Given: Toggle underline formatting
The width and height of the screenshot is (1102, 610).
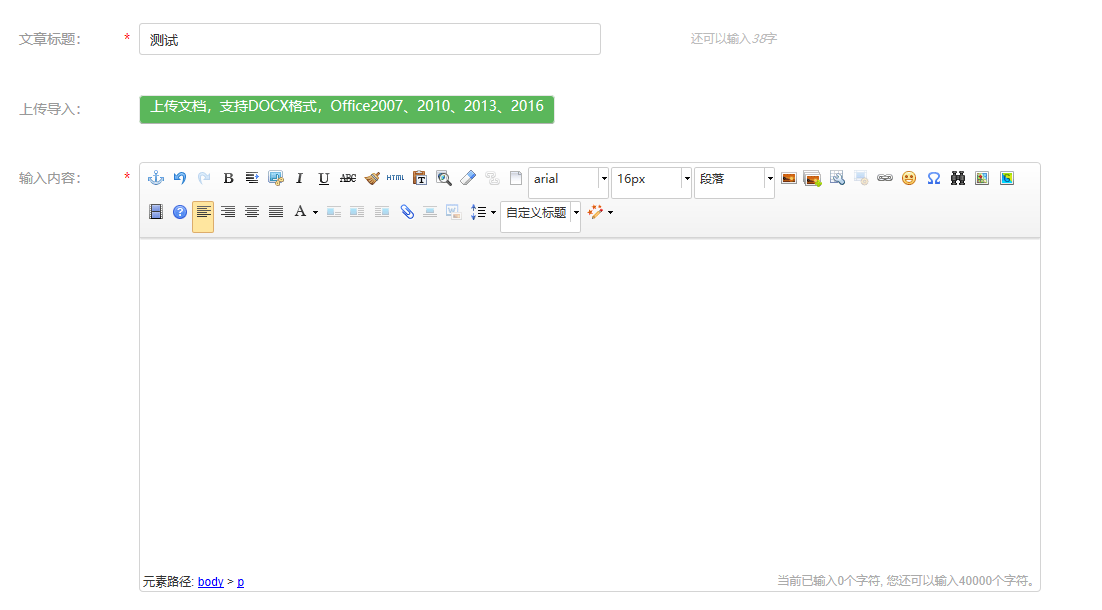Looking at the screenshot, I should [x=324, y=178].
